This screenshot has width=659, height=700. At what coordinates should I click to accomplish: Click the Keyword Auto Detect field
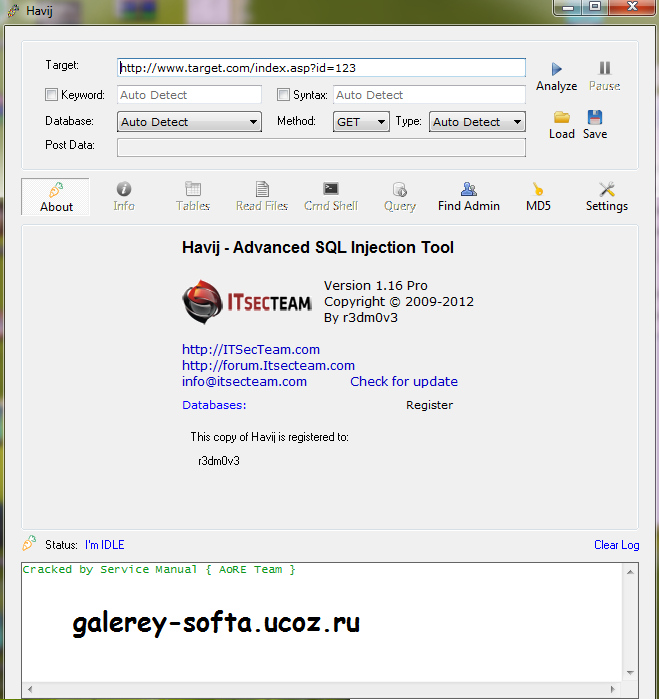(189, 95)
